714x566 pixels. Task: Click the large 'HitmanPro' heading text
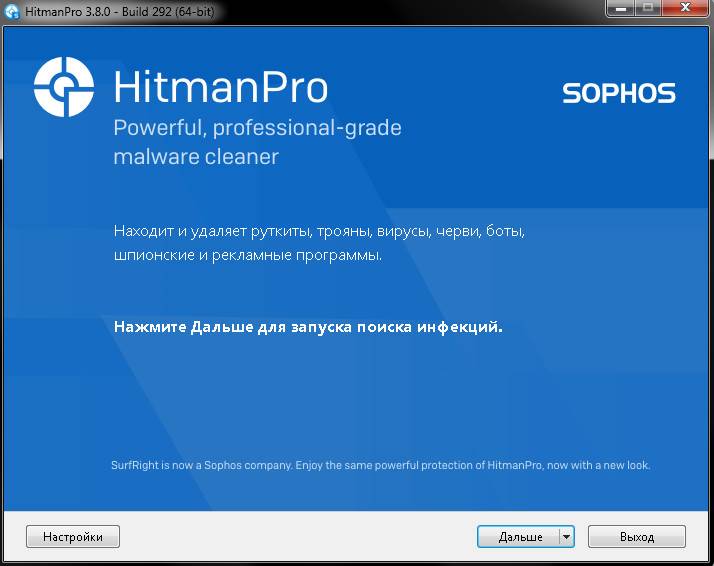coord(221,87)
